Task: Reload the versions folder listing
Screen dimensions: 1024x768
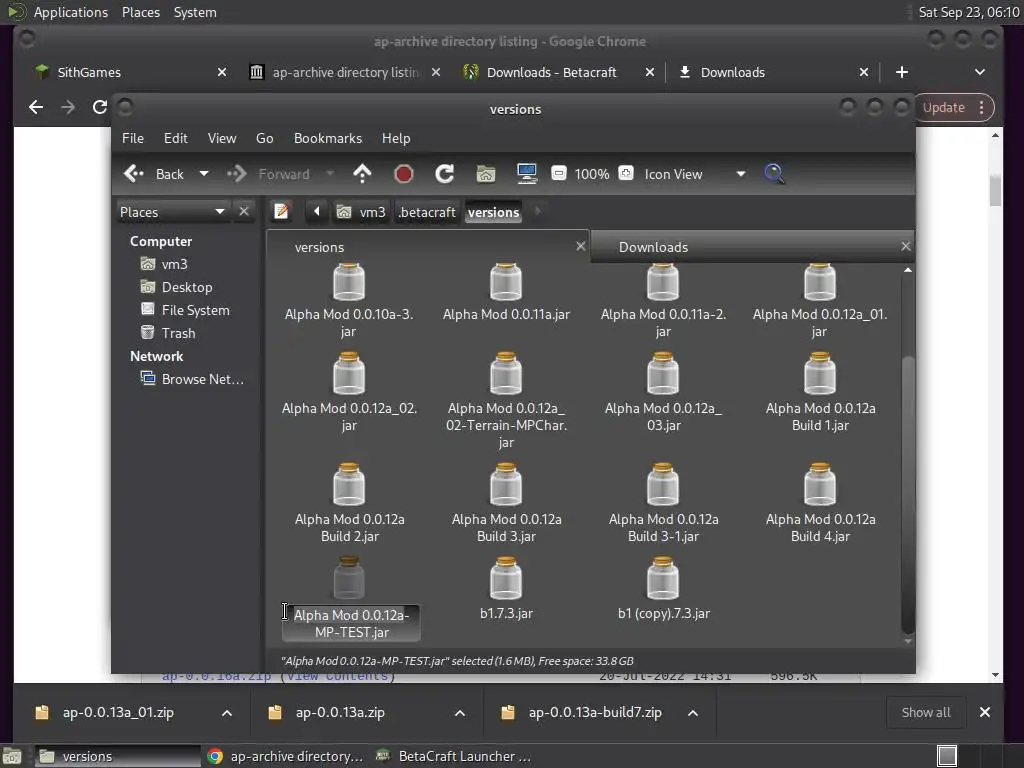Action: point(445,174)
